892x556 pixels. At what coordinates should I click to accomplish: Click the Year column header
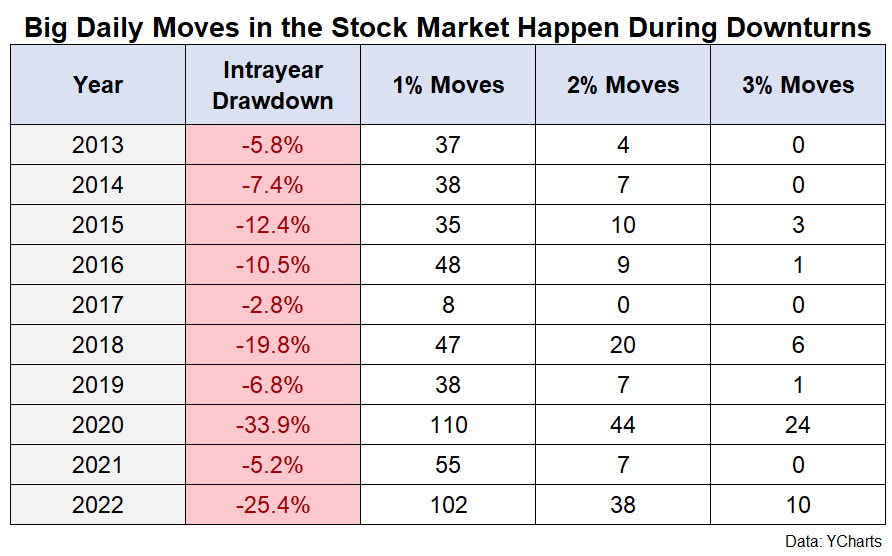point(98,85)
